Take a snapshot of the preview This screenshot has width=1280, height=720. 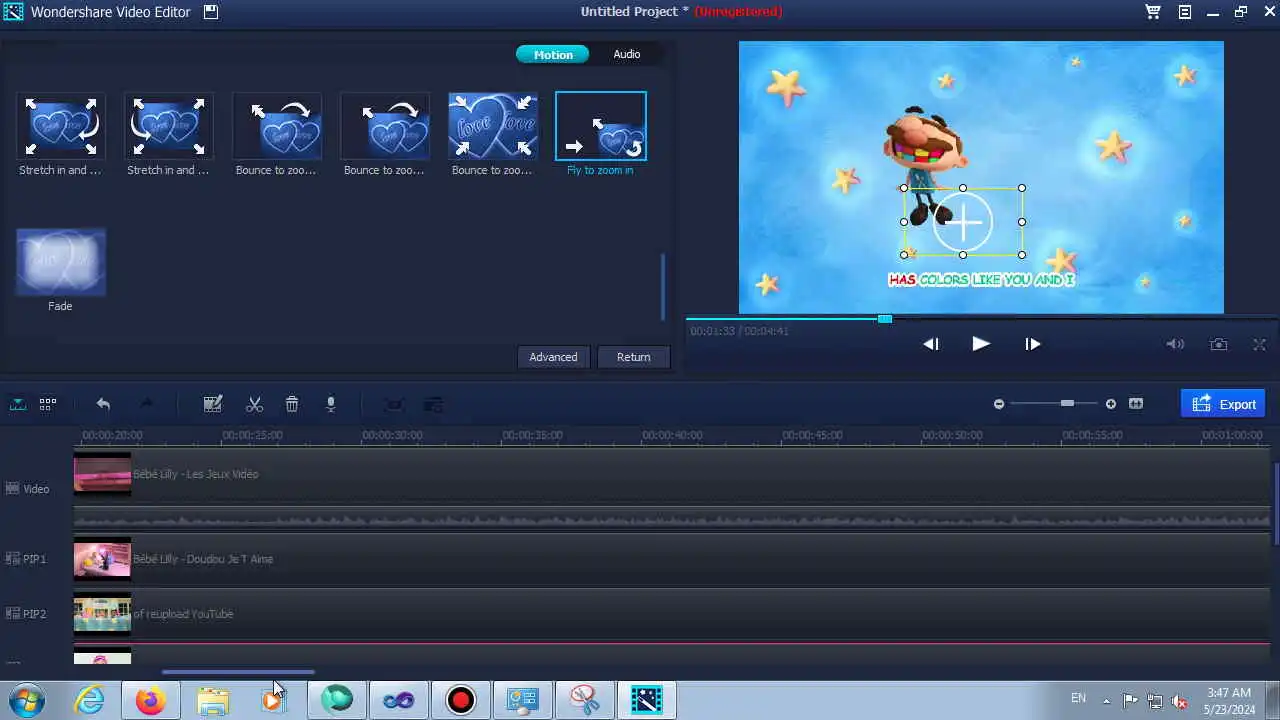1218,344
